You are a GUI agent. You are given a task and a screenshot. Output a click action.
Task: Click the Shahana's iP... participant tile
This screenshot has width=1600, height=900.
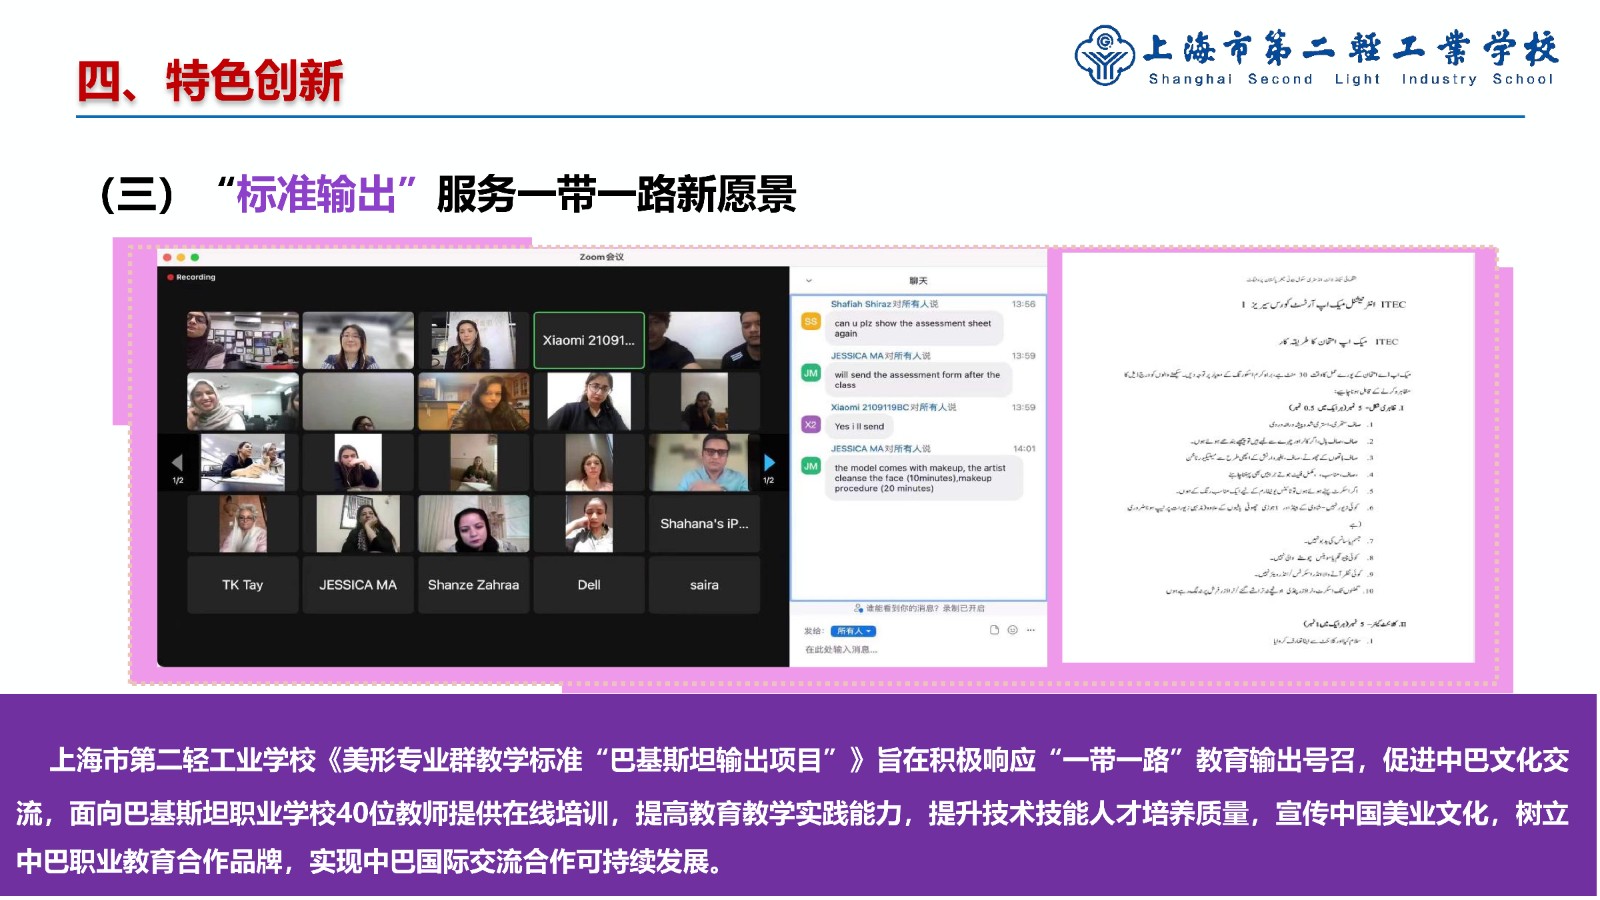point(704,524)
